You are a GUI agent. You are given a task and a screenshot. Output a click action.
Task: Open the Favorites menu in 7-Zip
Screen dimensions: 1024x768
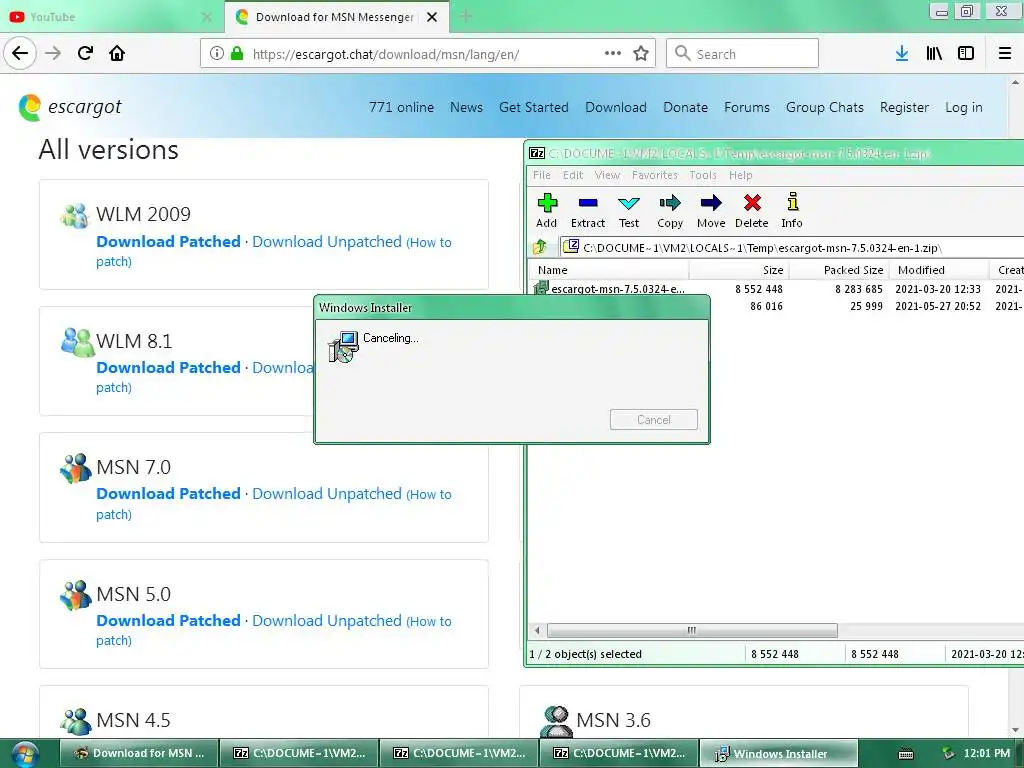click(654, 175)
